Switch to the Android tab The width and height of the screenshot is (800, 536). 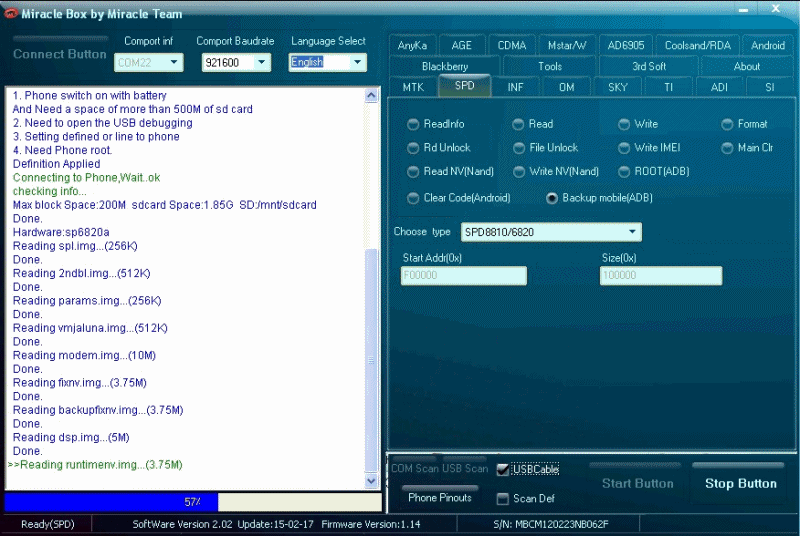tap(768, 45)
